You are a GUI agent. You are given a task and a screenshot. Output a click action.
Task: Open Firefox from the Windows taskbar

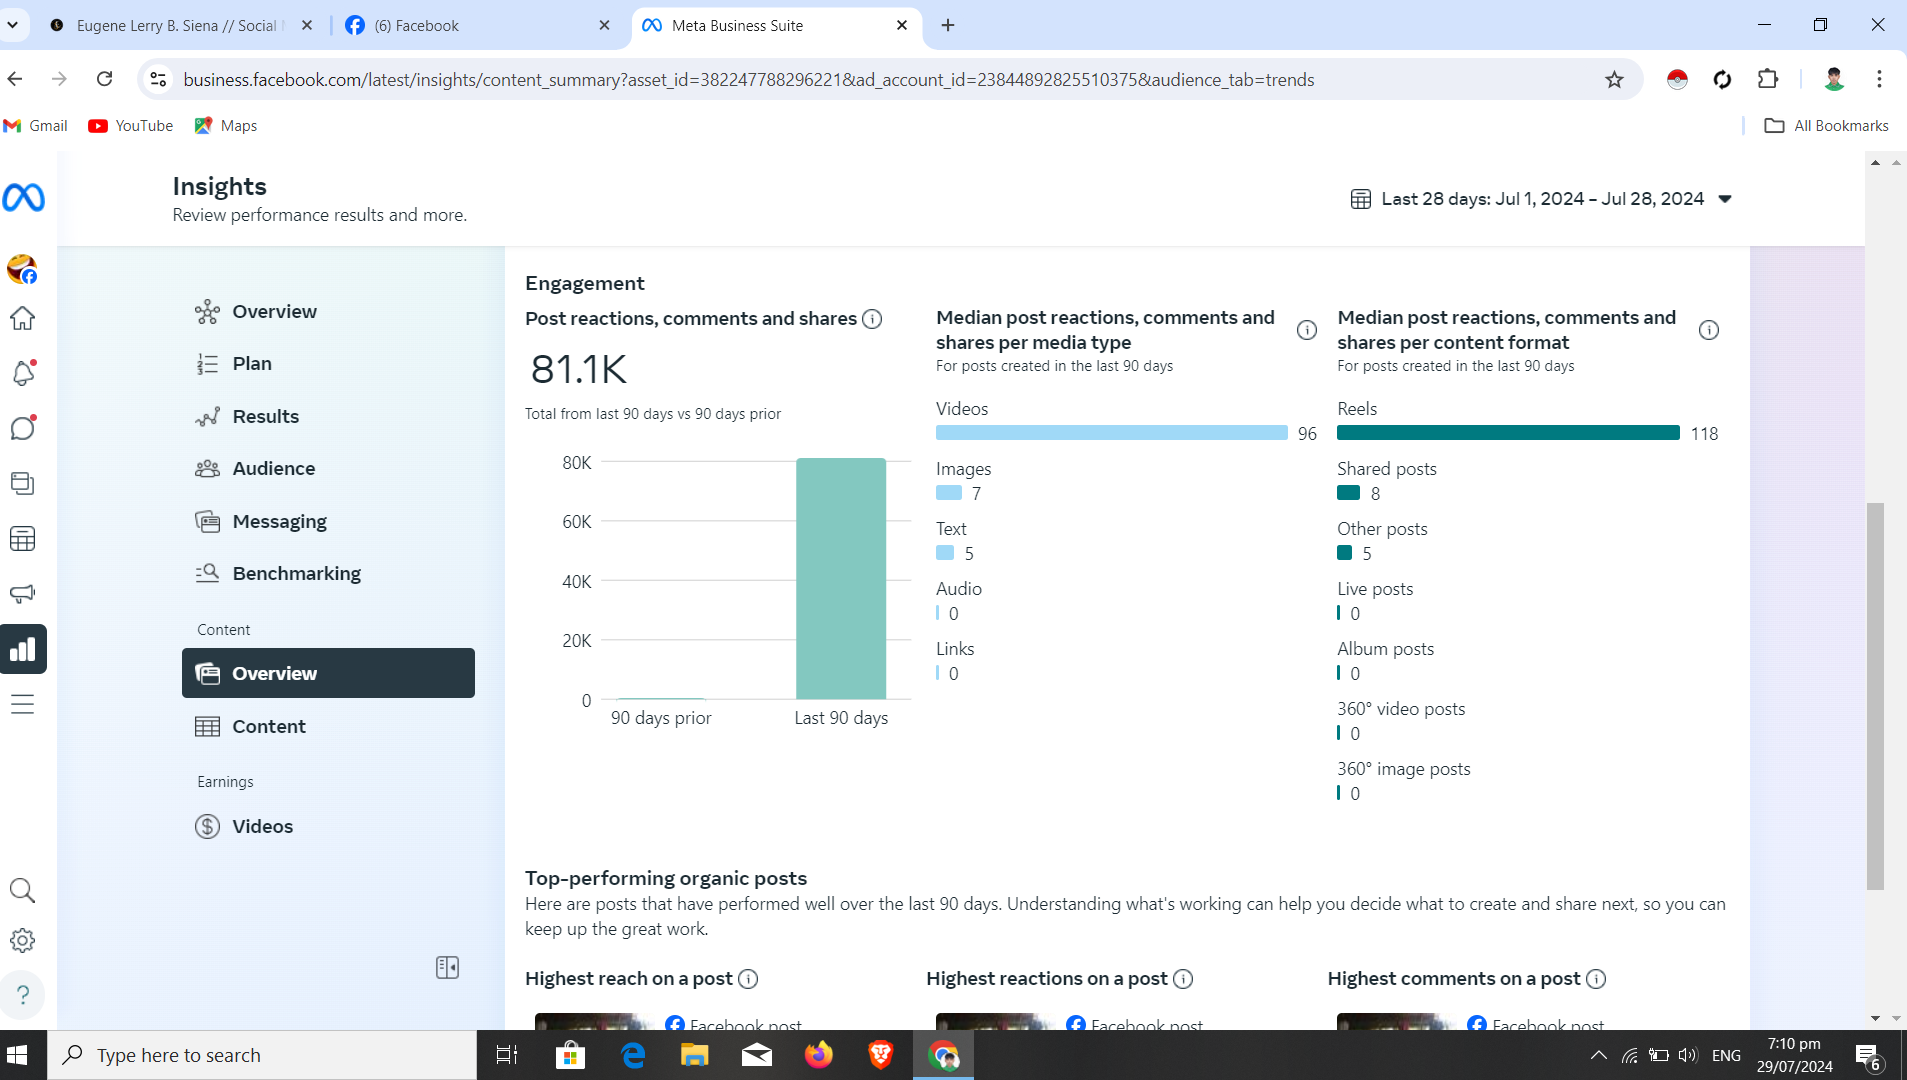pyautogui.click(x=818, y=1055)
